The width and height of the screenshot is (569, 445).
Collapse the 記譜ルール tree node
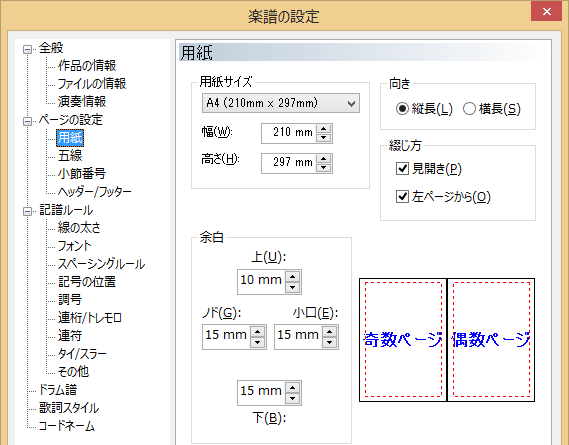(x=27, y=211)
